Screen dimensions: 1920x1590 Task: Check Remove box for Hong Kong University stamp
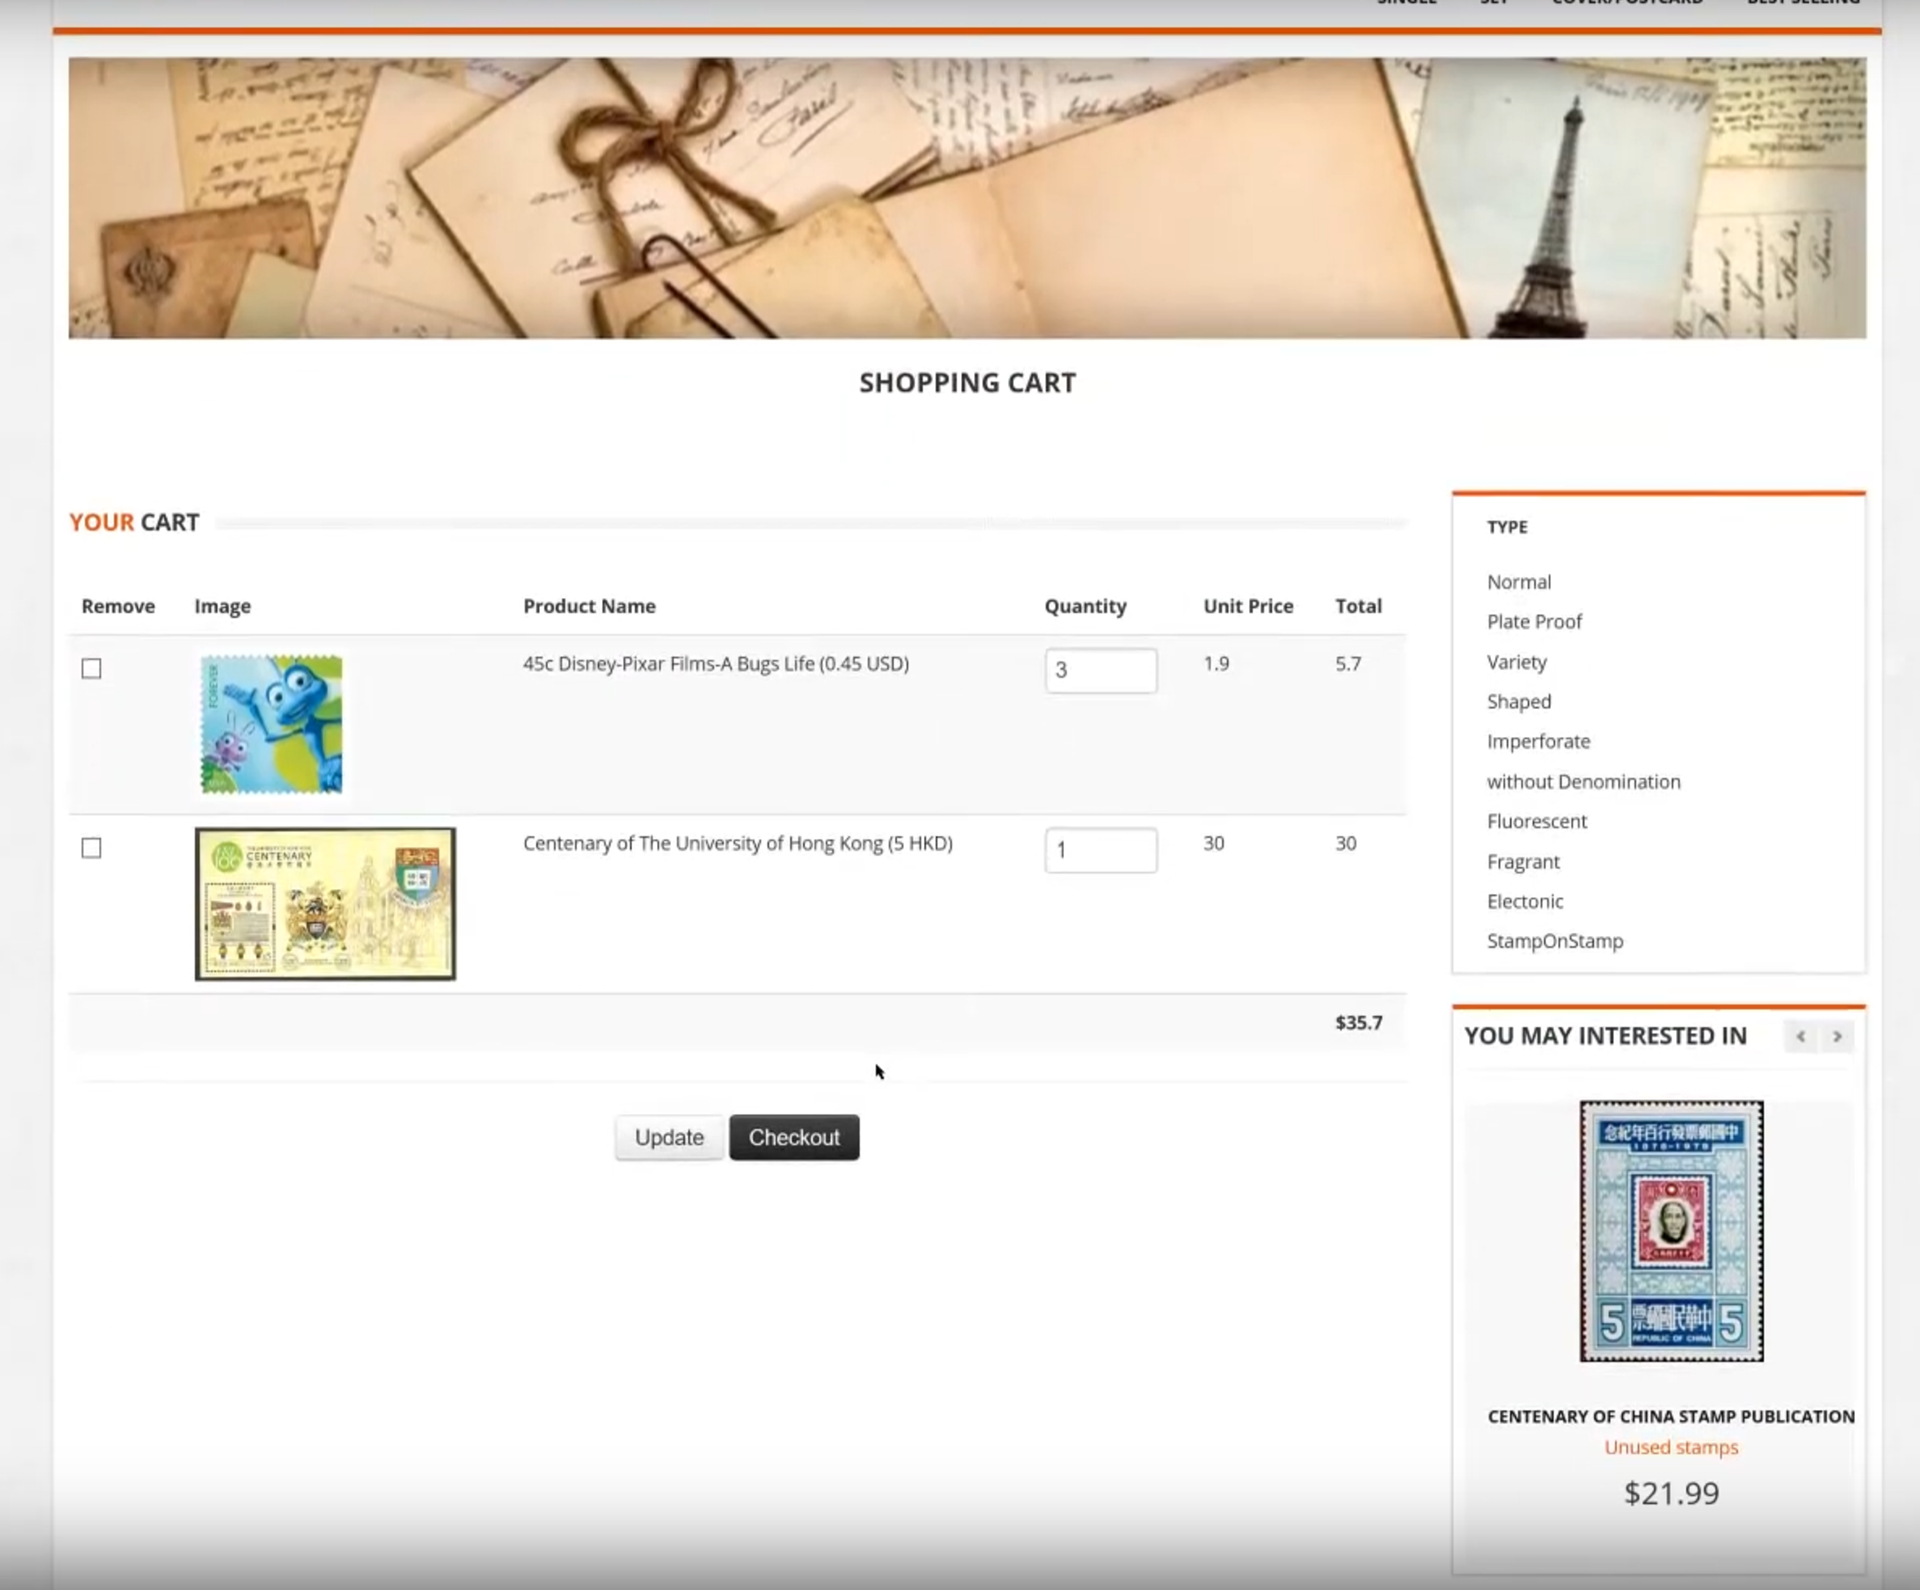[91, 849]
